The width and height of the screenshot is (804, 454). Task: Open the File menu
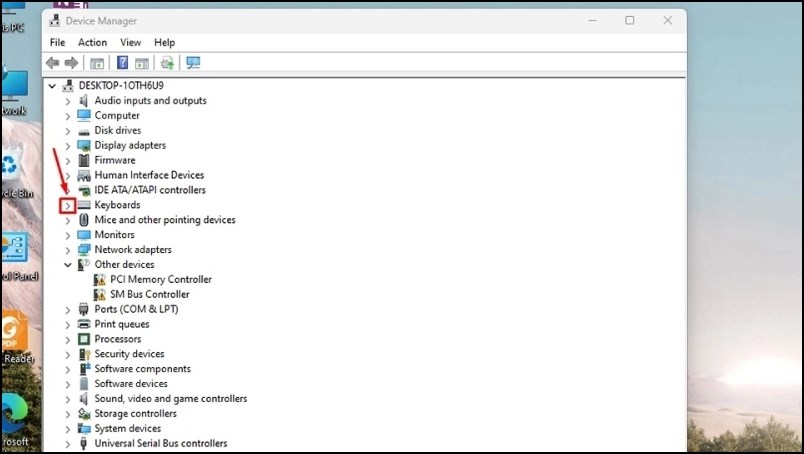57,43
